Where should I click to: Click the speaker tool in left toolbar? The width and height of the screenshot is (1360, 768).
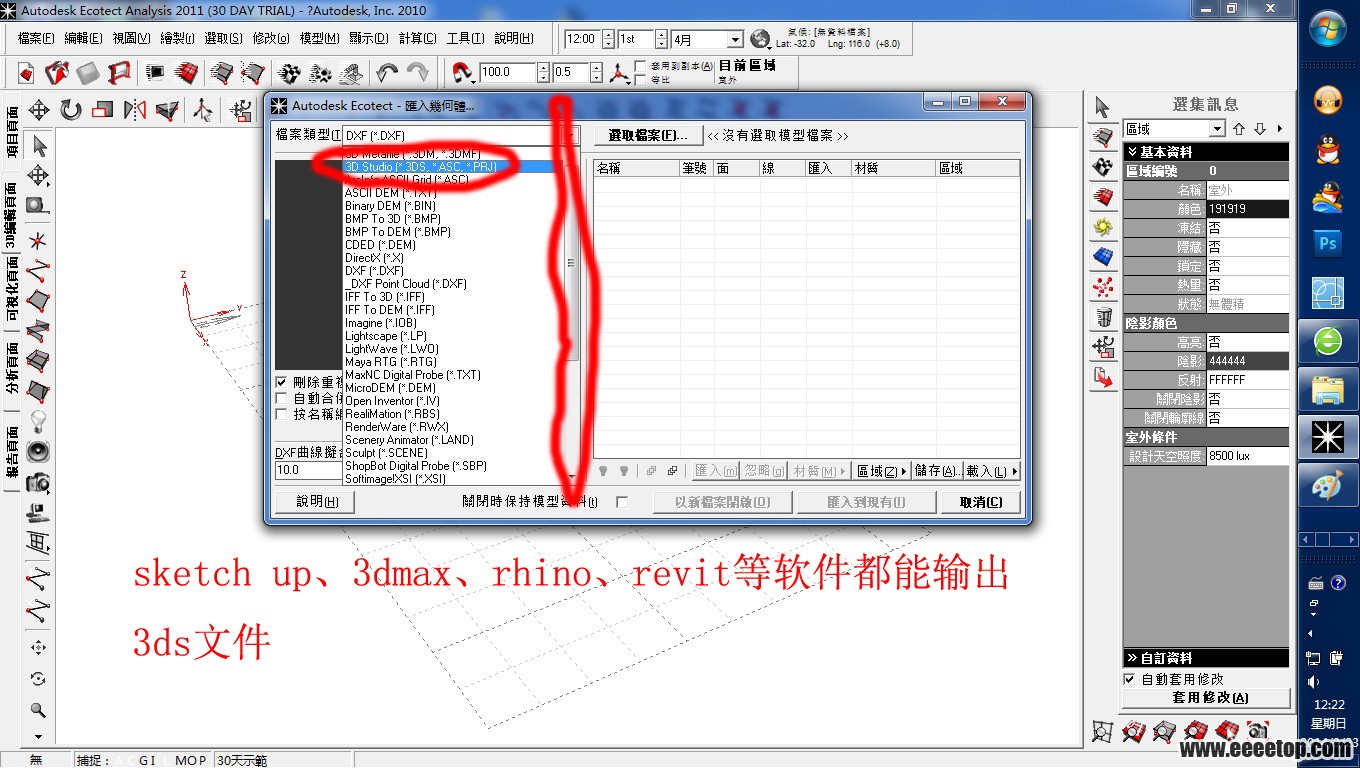pyautogui.click(x=38, y=451)
